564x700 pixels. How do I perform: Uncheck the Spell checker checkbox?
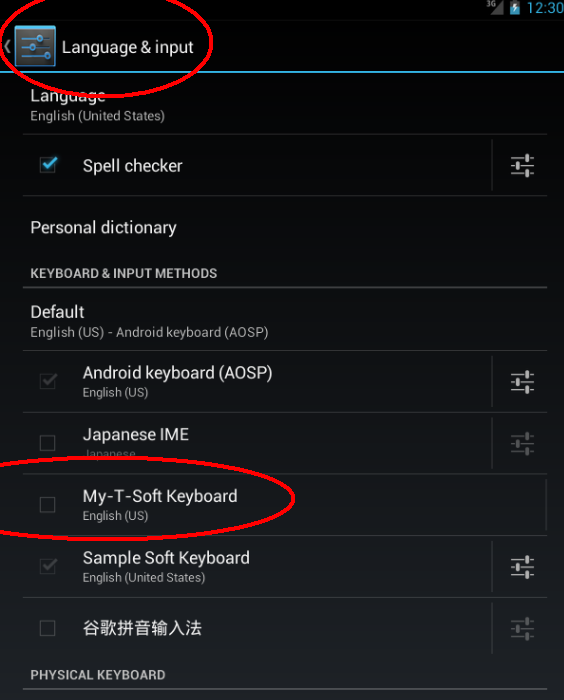[48, 165]
